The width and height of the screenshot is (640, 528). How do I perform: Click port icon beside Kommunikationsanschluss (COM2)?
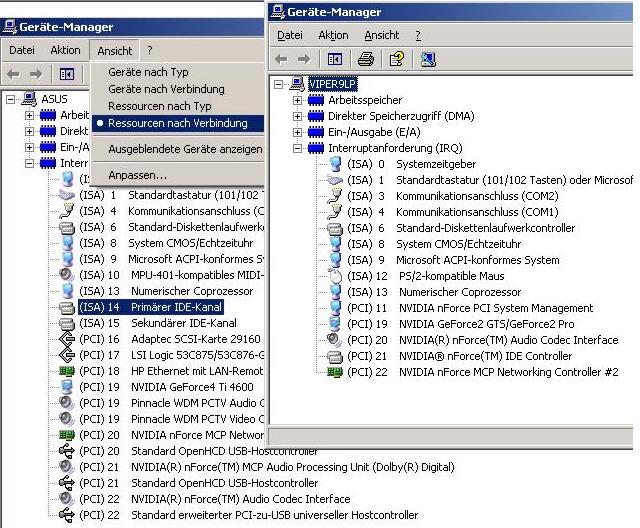(x=335, y=196)
